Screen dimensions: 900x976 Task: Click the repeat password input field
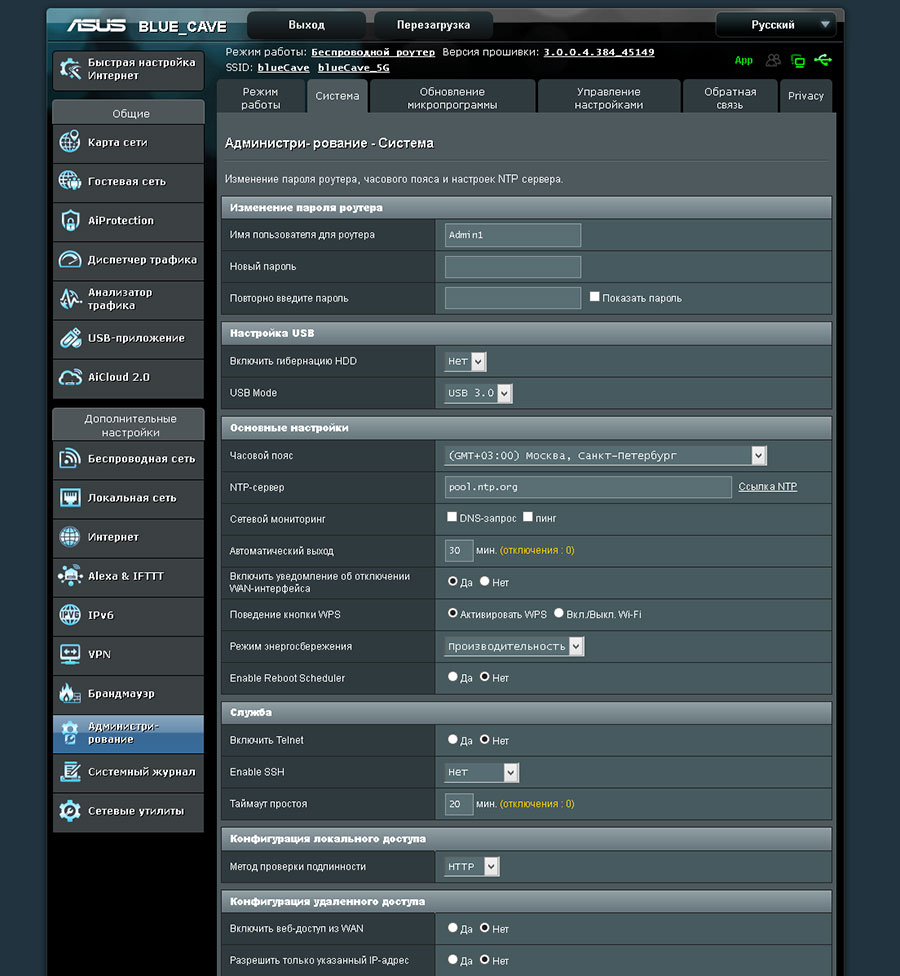[513, 298]
